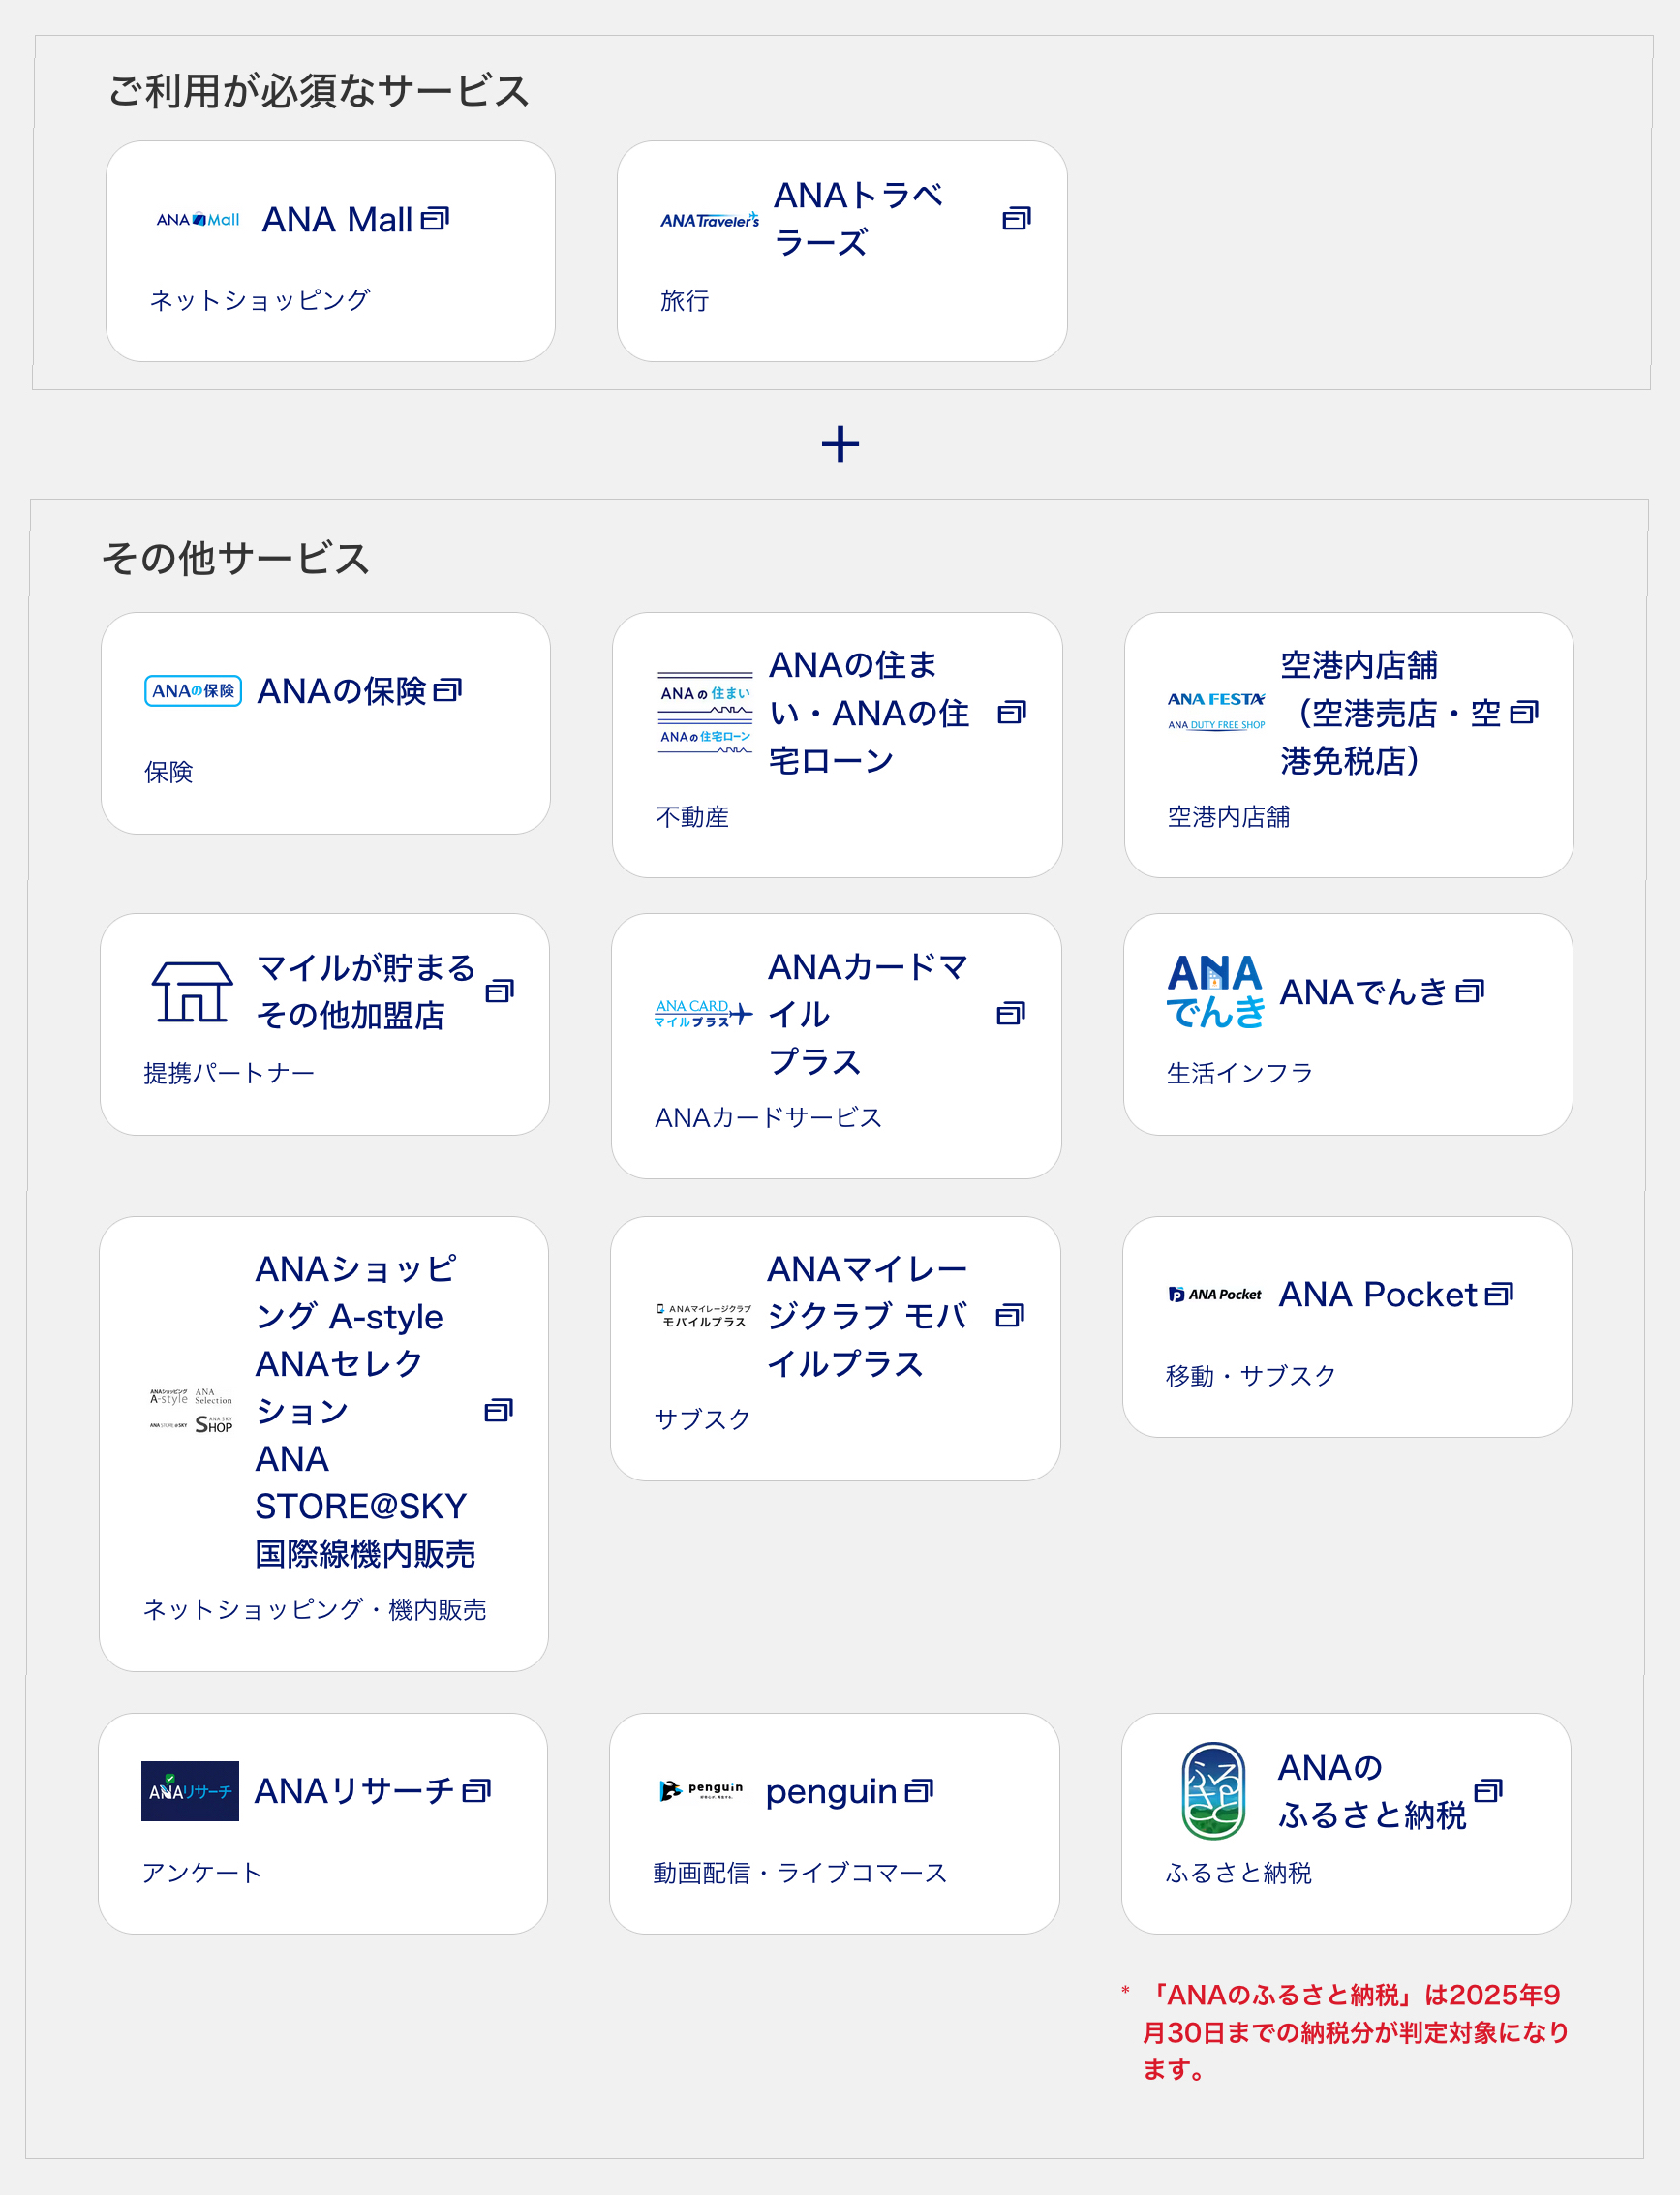The width and height of the screenshot is (1680, 2195).
Task: Click the ANA Pocket logo
Action: [x=1215, y=1295]
